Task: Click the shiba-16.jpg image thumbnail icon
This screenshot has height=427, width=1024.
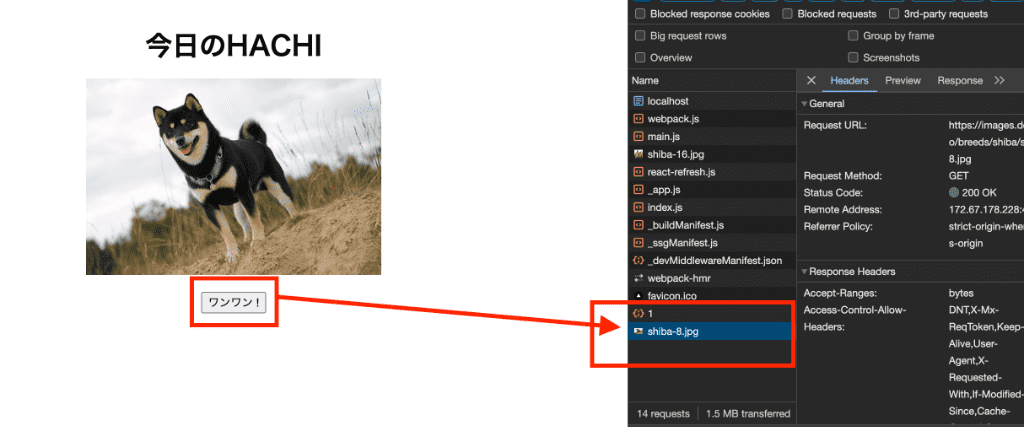Action: pos(638,154)
